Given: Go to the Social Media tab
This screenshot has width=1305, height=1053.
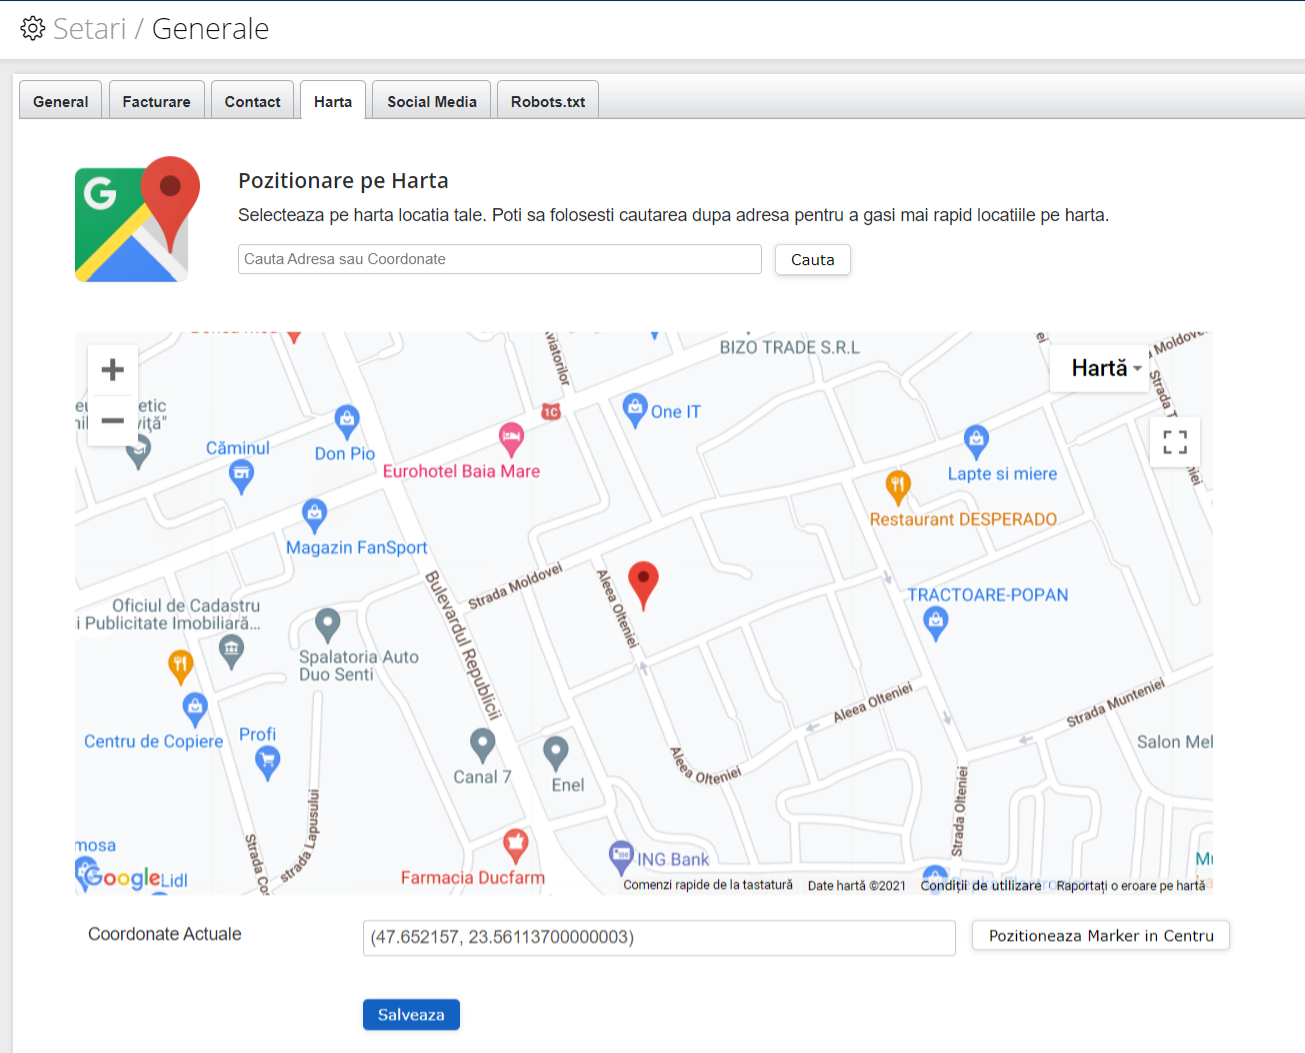Looking at the screenshot, I should point(432,100).
